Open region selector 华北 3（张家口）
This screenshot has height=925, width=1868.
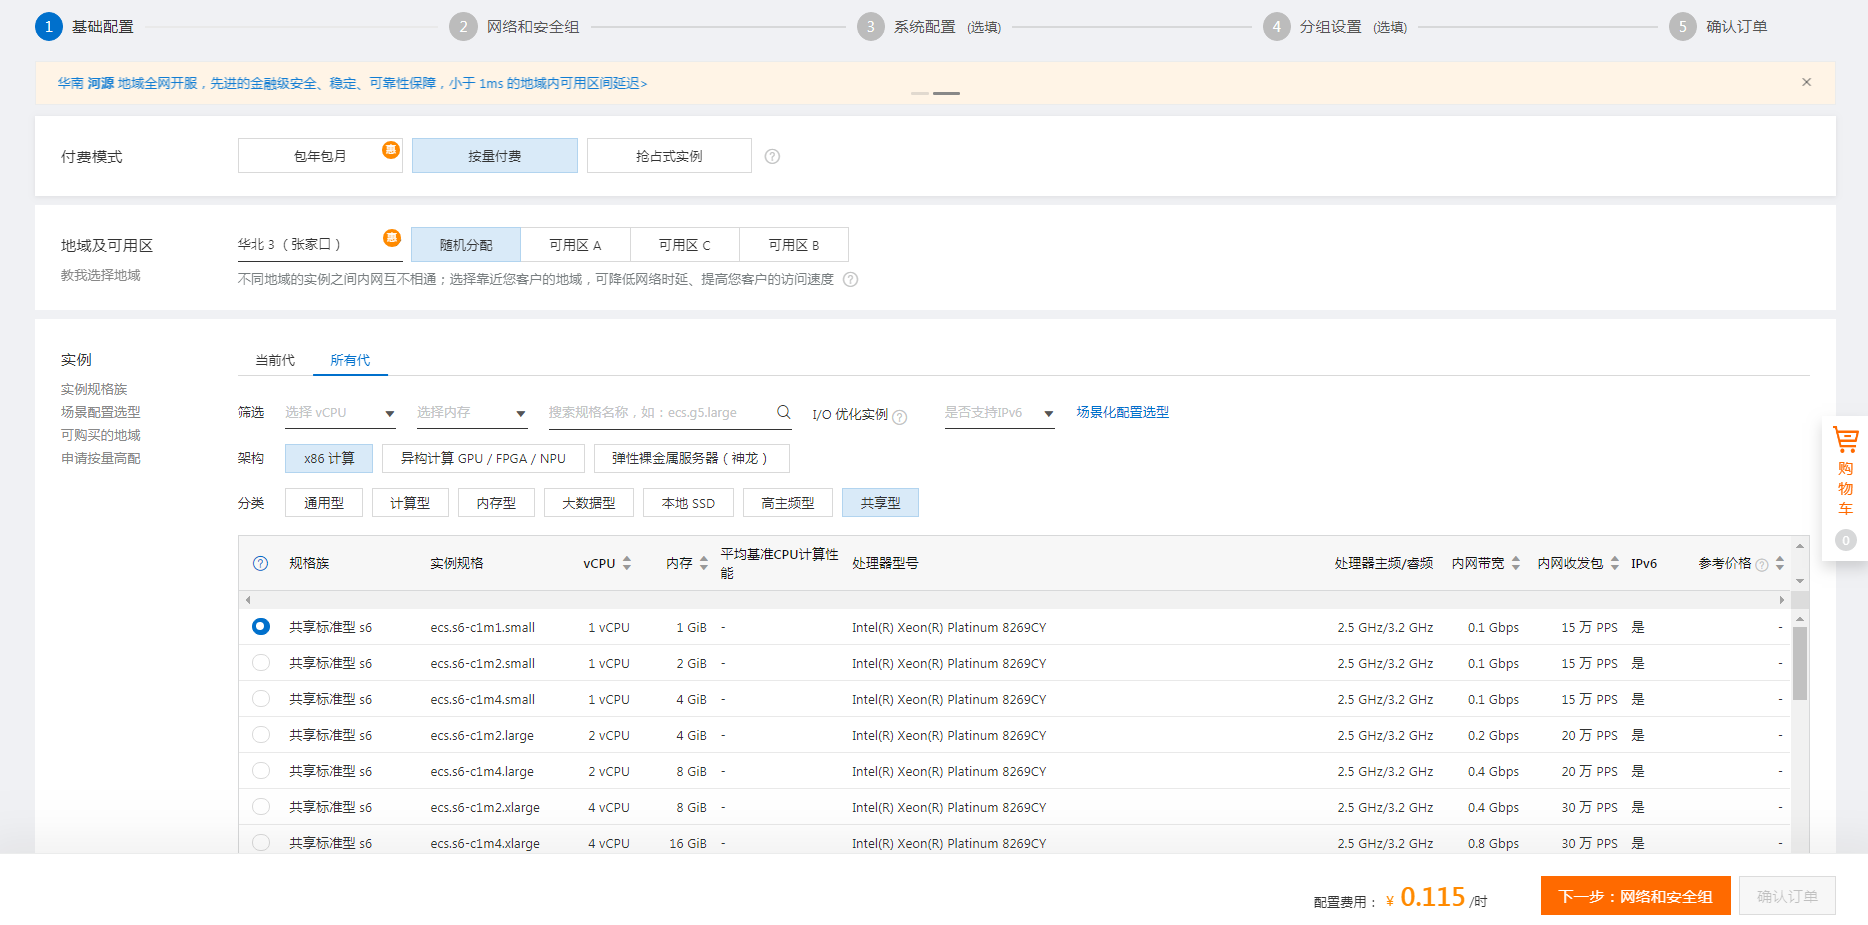coord(320,245)
